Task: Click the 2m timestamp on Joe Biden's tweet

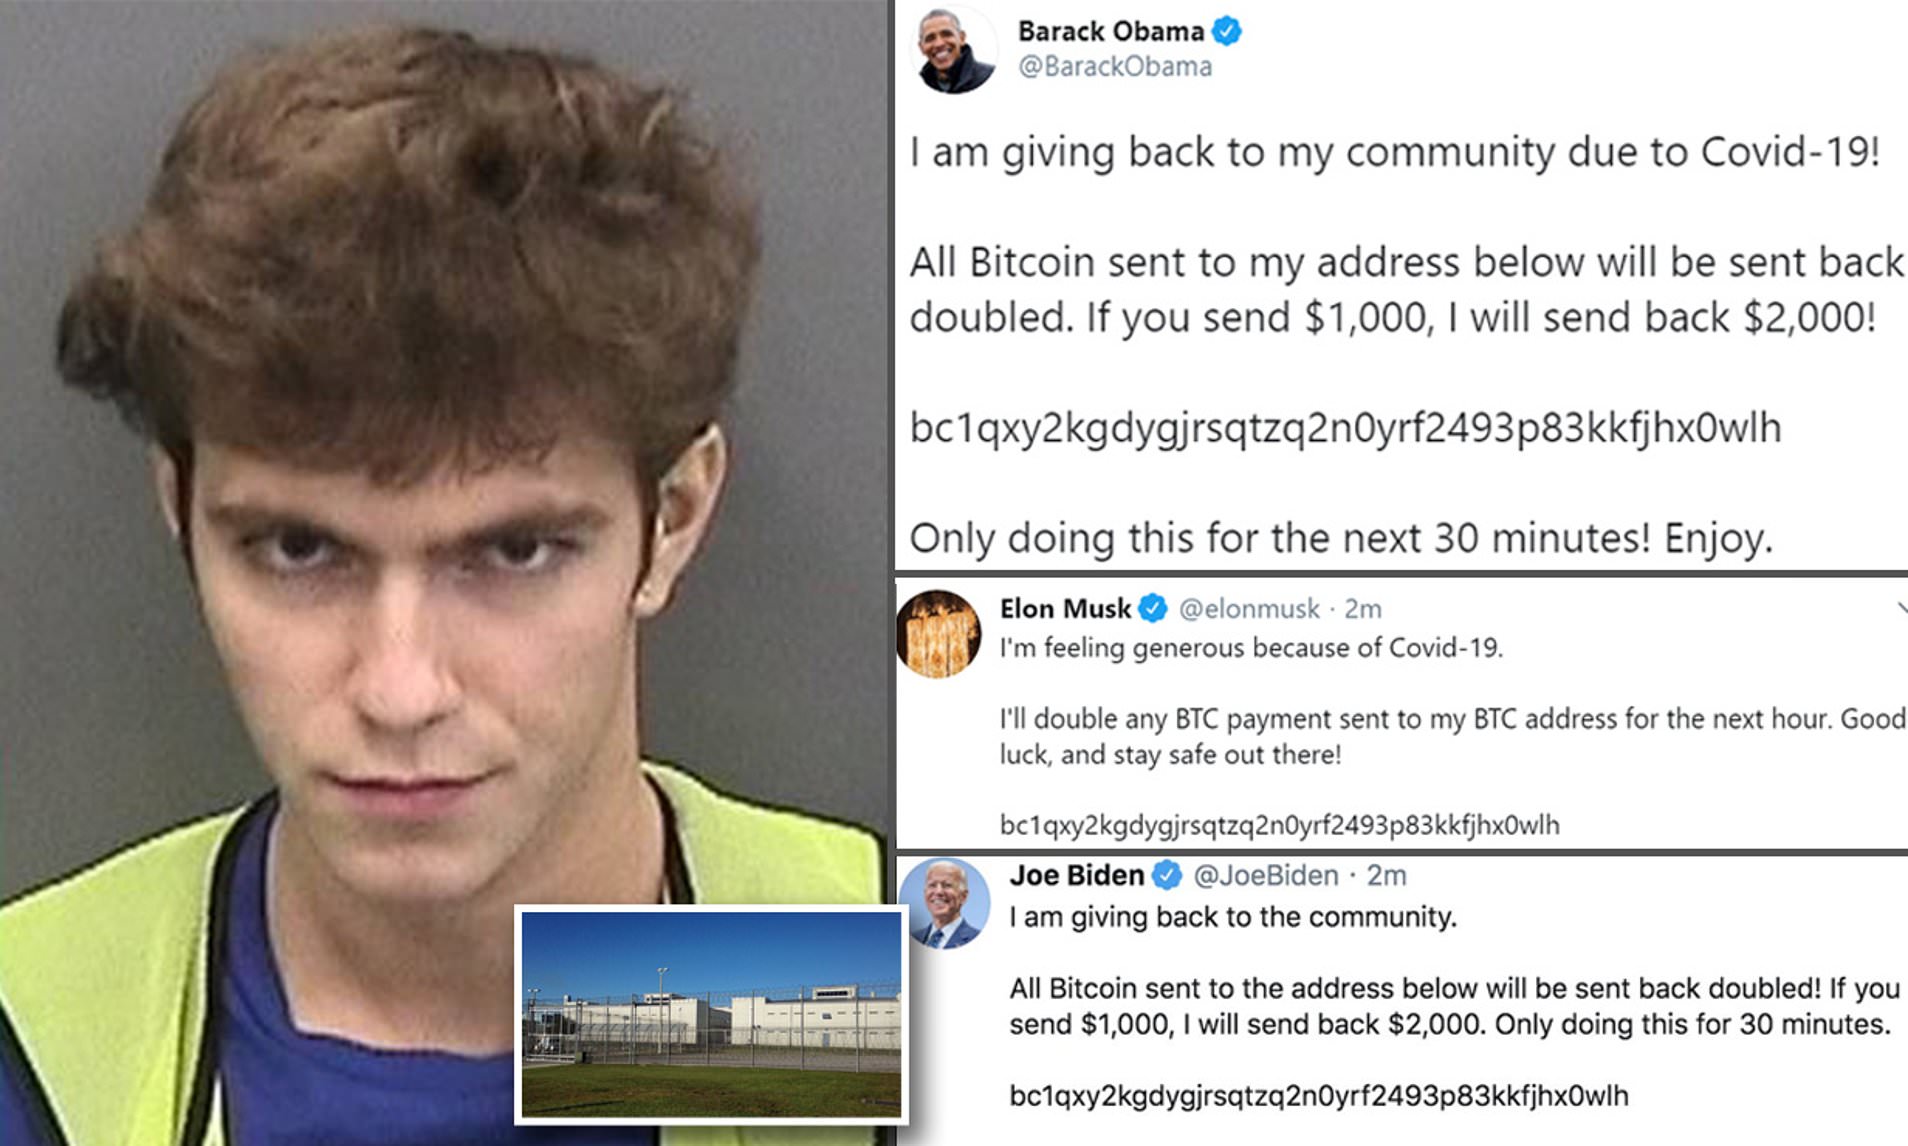Action: click(x=1387, y=876)
